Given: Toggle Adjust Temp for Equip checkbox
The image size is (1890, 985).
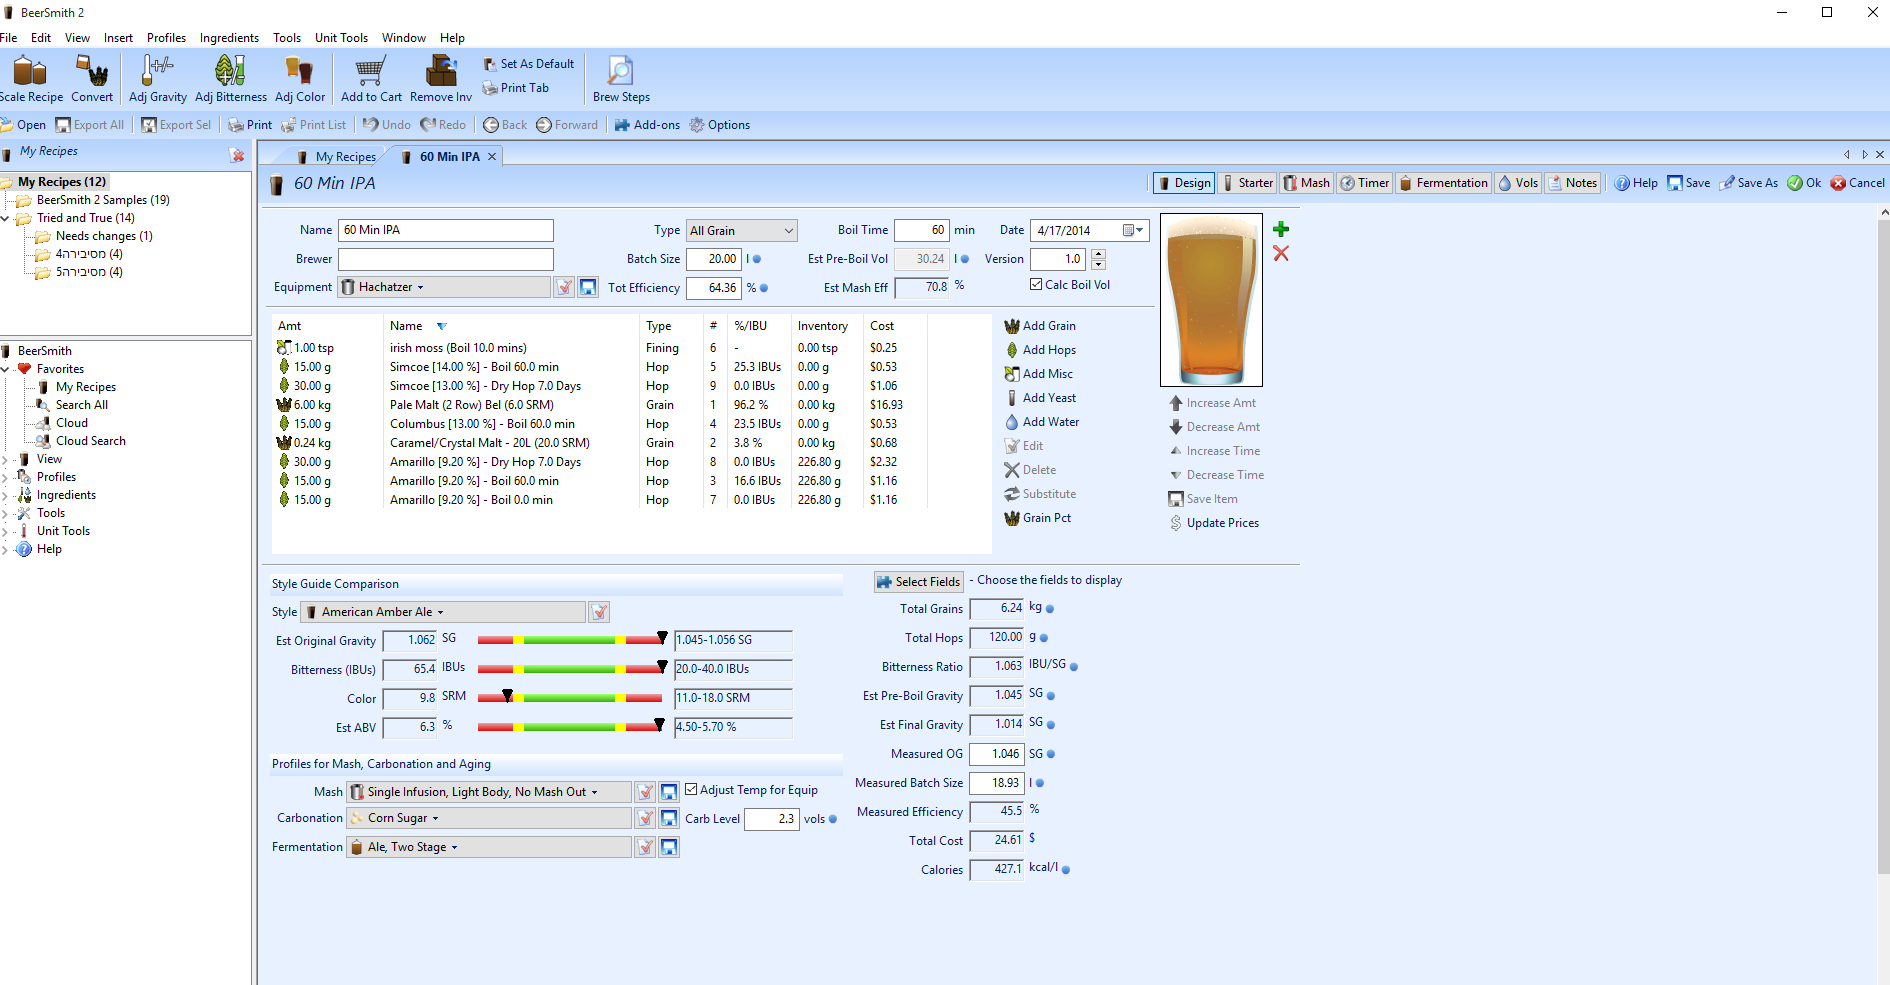Looking at the screenshot, I should click(691, 789).
